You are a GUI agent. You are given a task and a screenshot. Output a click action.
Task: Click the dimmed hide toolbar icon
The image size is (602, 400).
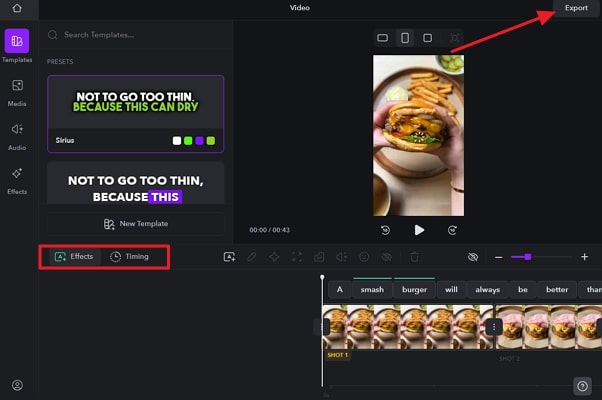coord(387,257)
